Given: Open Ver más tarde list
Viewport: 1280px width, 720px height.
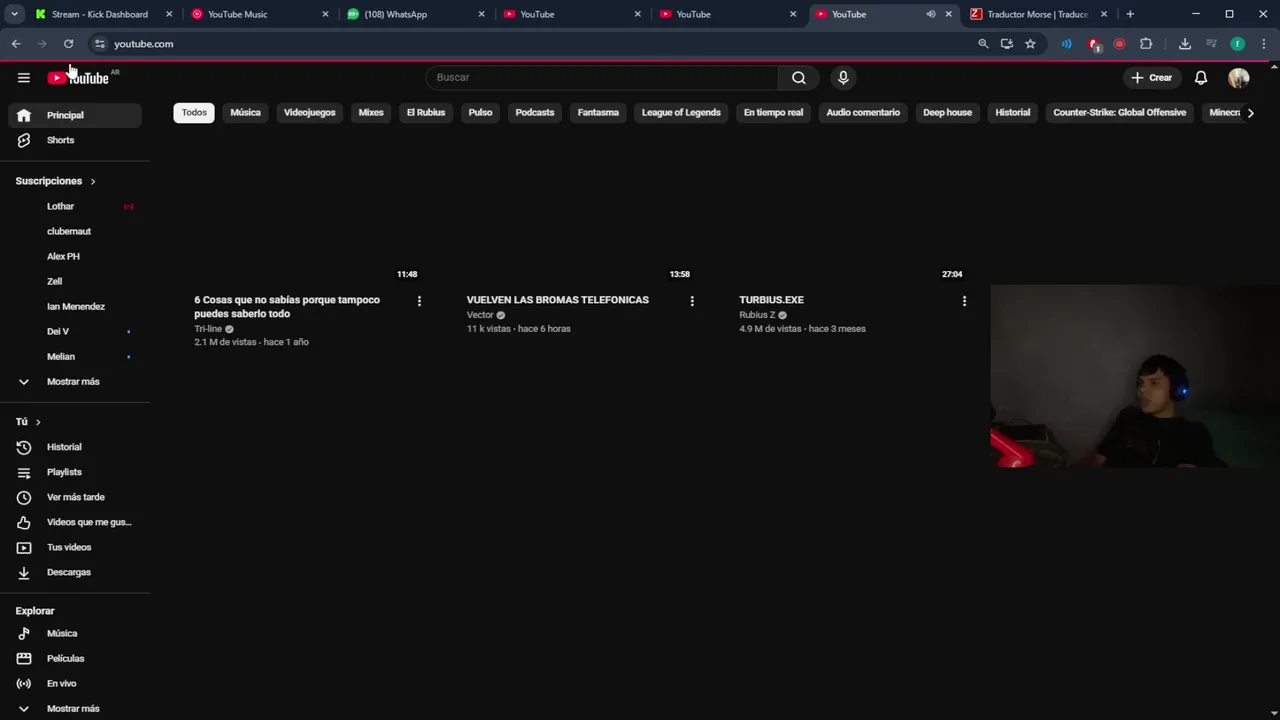Looking at the screenshot, I should (75, 497).
